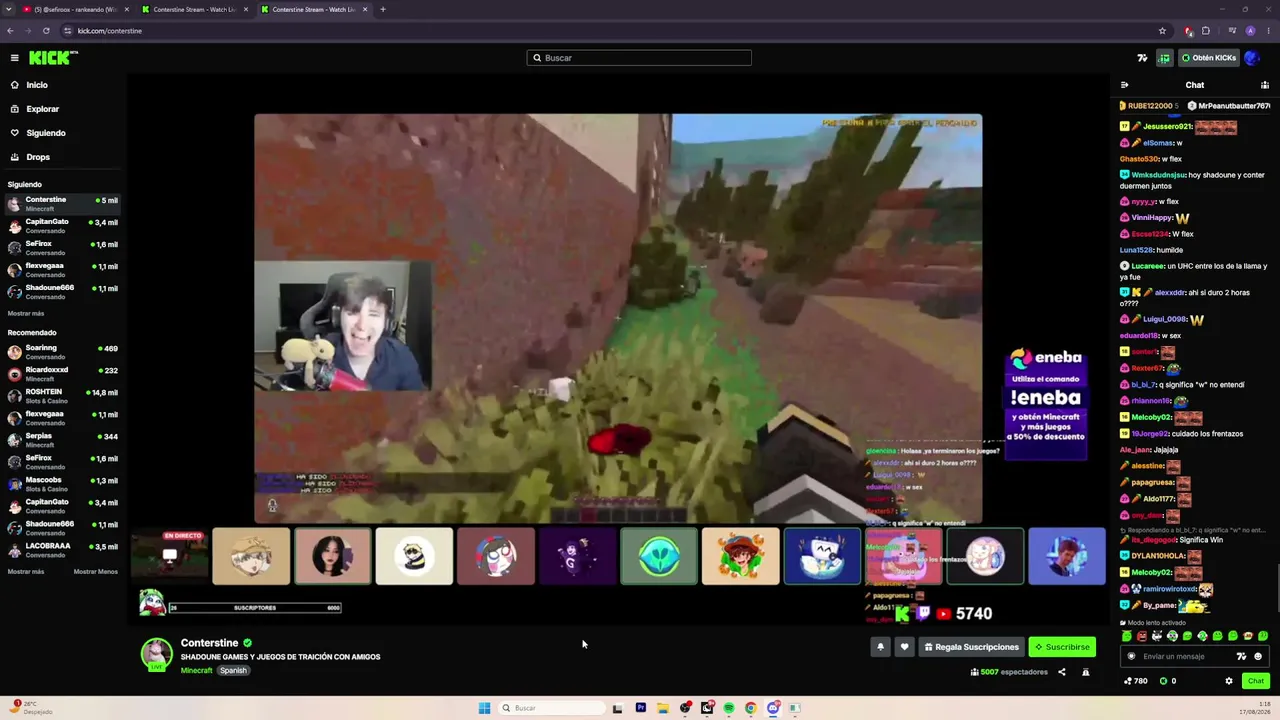Click the KICKs balance showing 780

[1135, 681]
